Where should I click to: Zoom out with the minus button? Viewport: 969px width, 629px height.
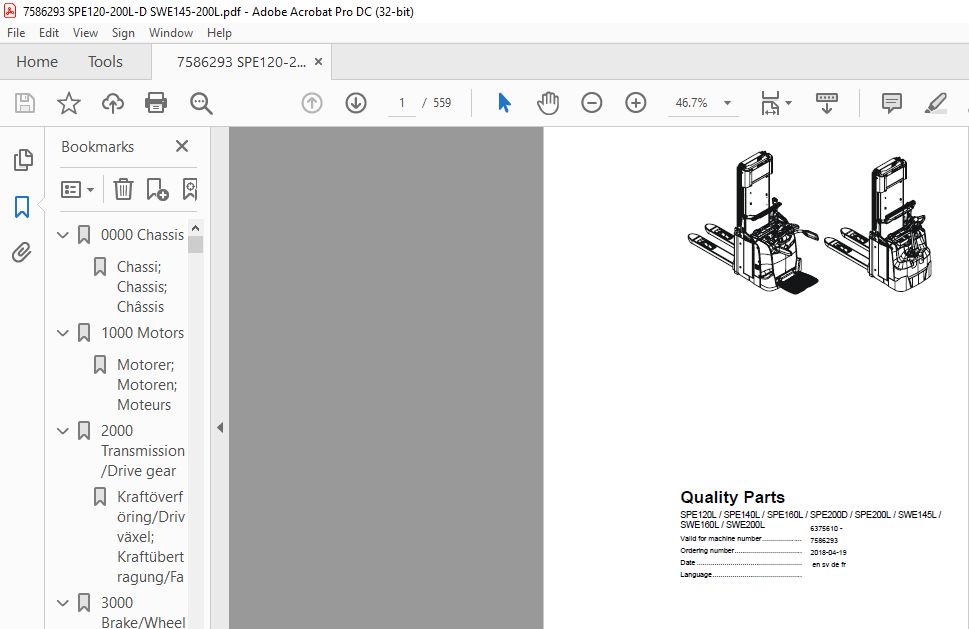(591, 103)
